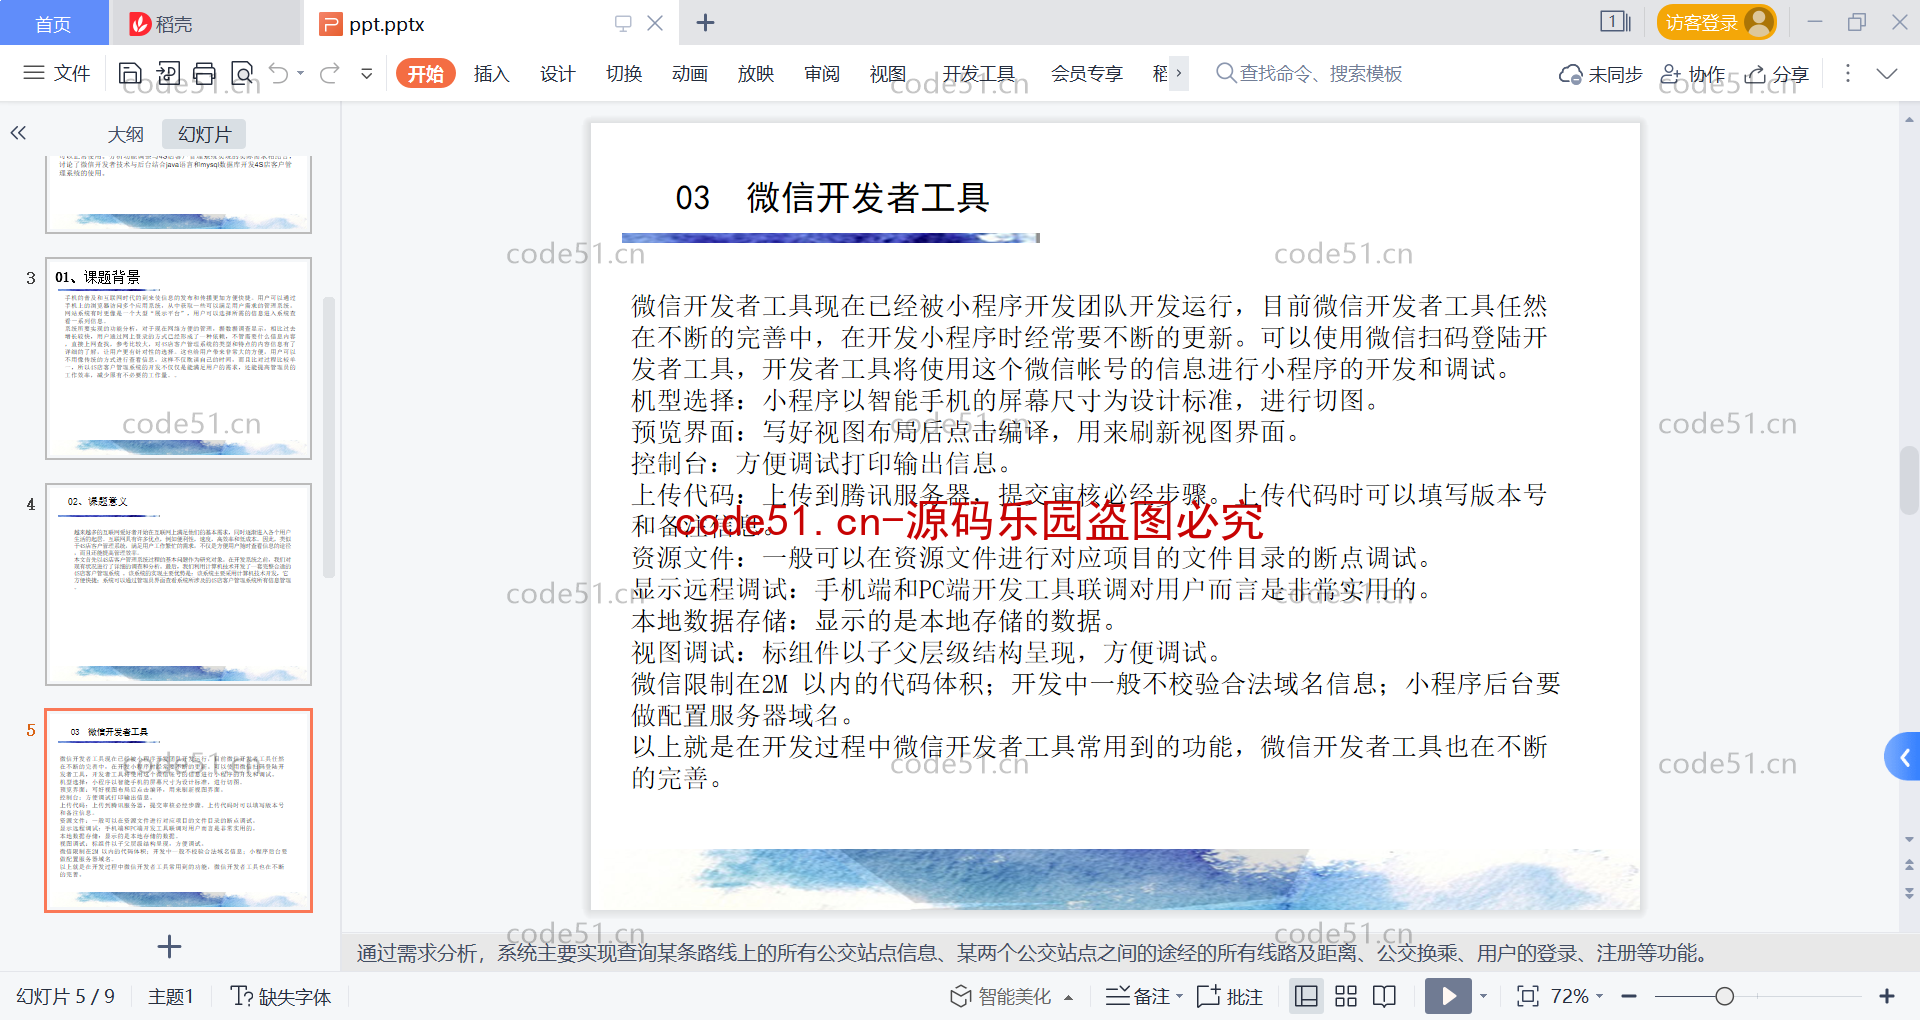Open the blue side panel arrow
Image resolution: width=1920 pixels, height=1020 pixels.
1904,757
